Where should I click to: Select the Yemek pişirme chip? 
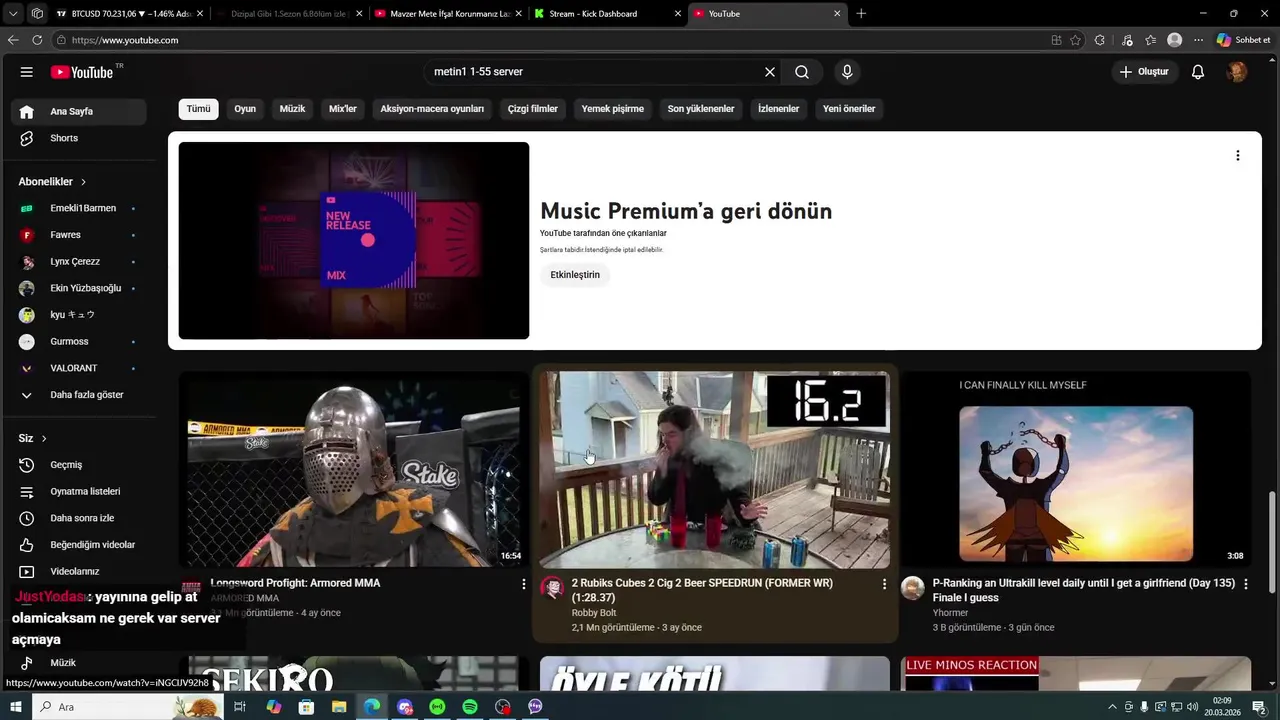tap(613, 109)
